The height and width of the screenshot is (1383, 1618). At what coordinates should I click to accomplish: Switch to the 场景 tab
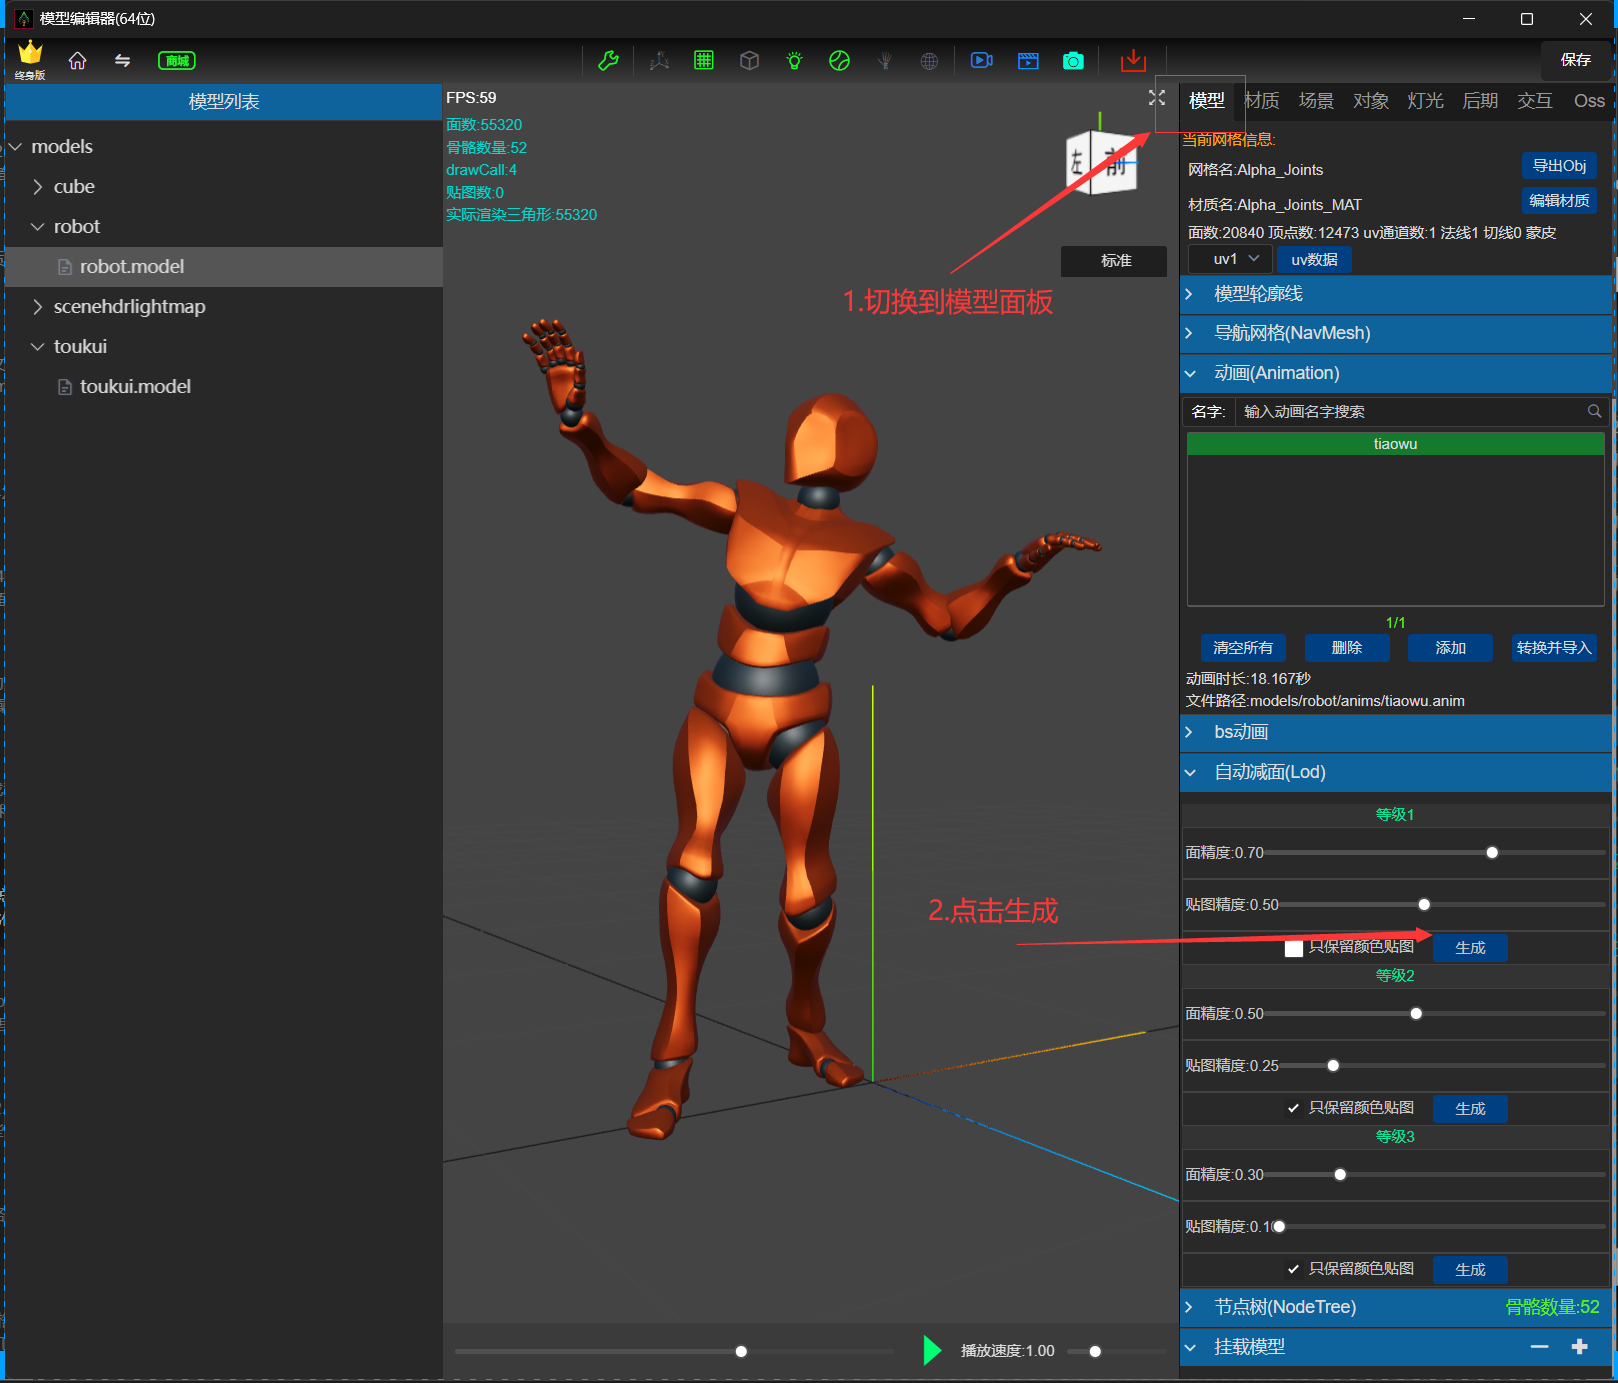[x=1316, y=101]
